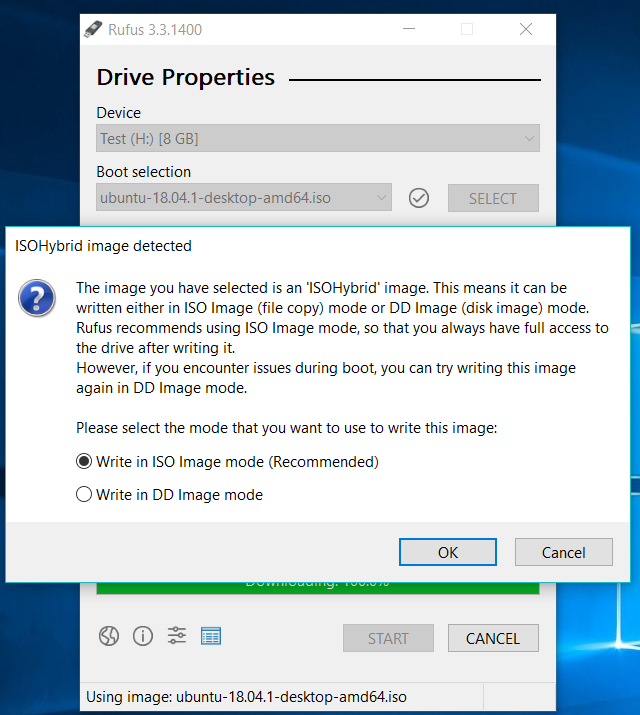Viewport: 640px width, 715px height.
Task: Click the 'Please select the mode' prompt text
Action: pyautogui.click(x=287, y=428)
